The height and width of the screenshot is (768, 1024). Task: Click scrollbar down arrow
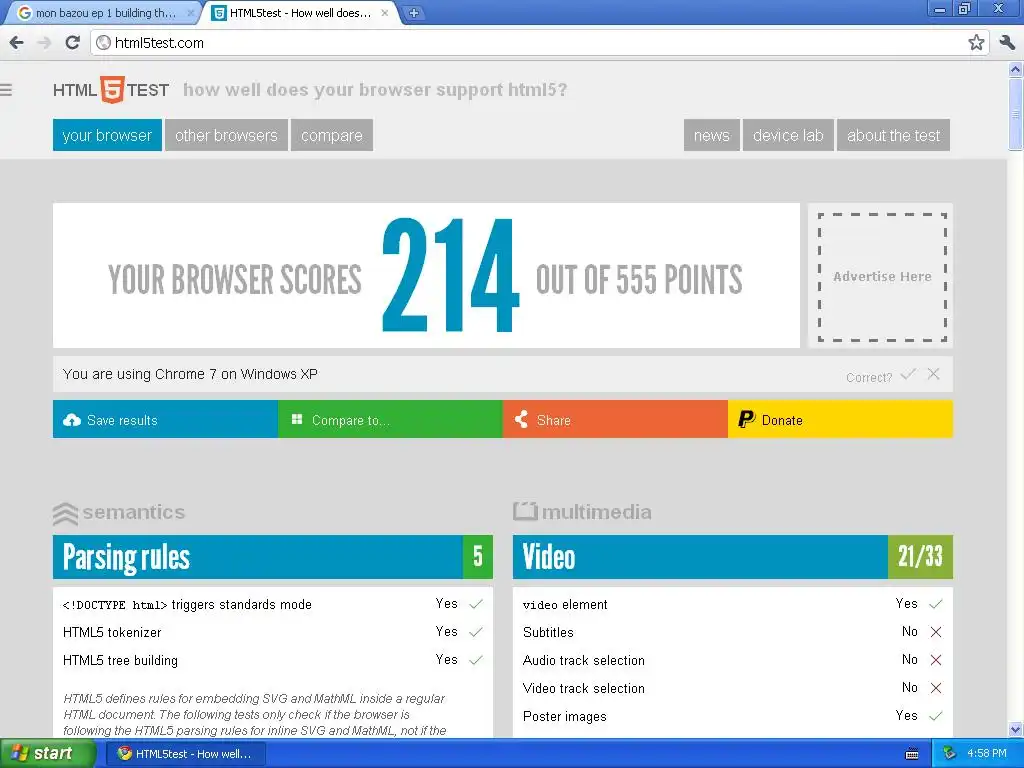coord(1016,729)
